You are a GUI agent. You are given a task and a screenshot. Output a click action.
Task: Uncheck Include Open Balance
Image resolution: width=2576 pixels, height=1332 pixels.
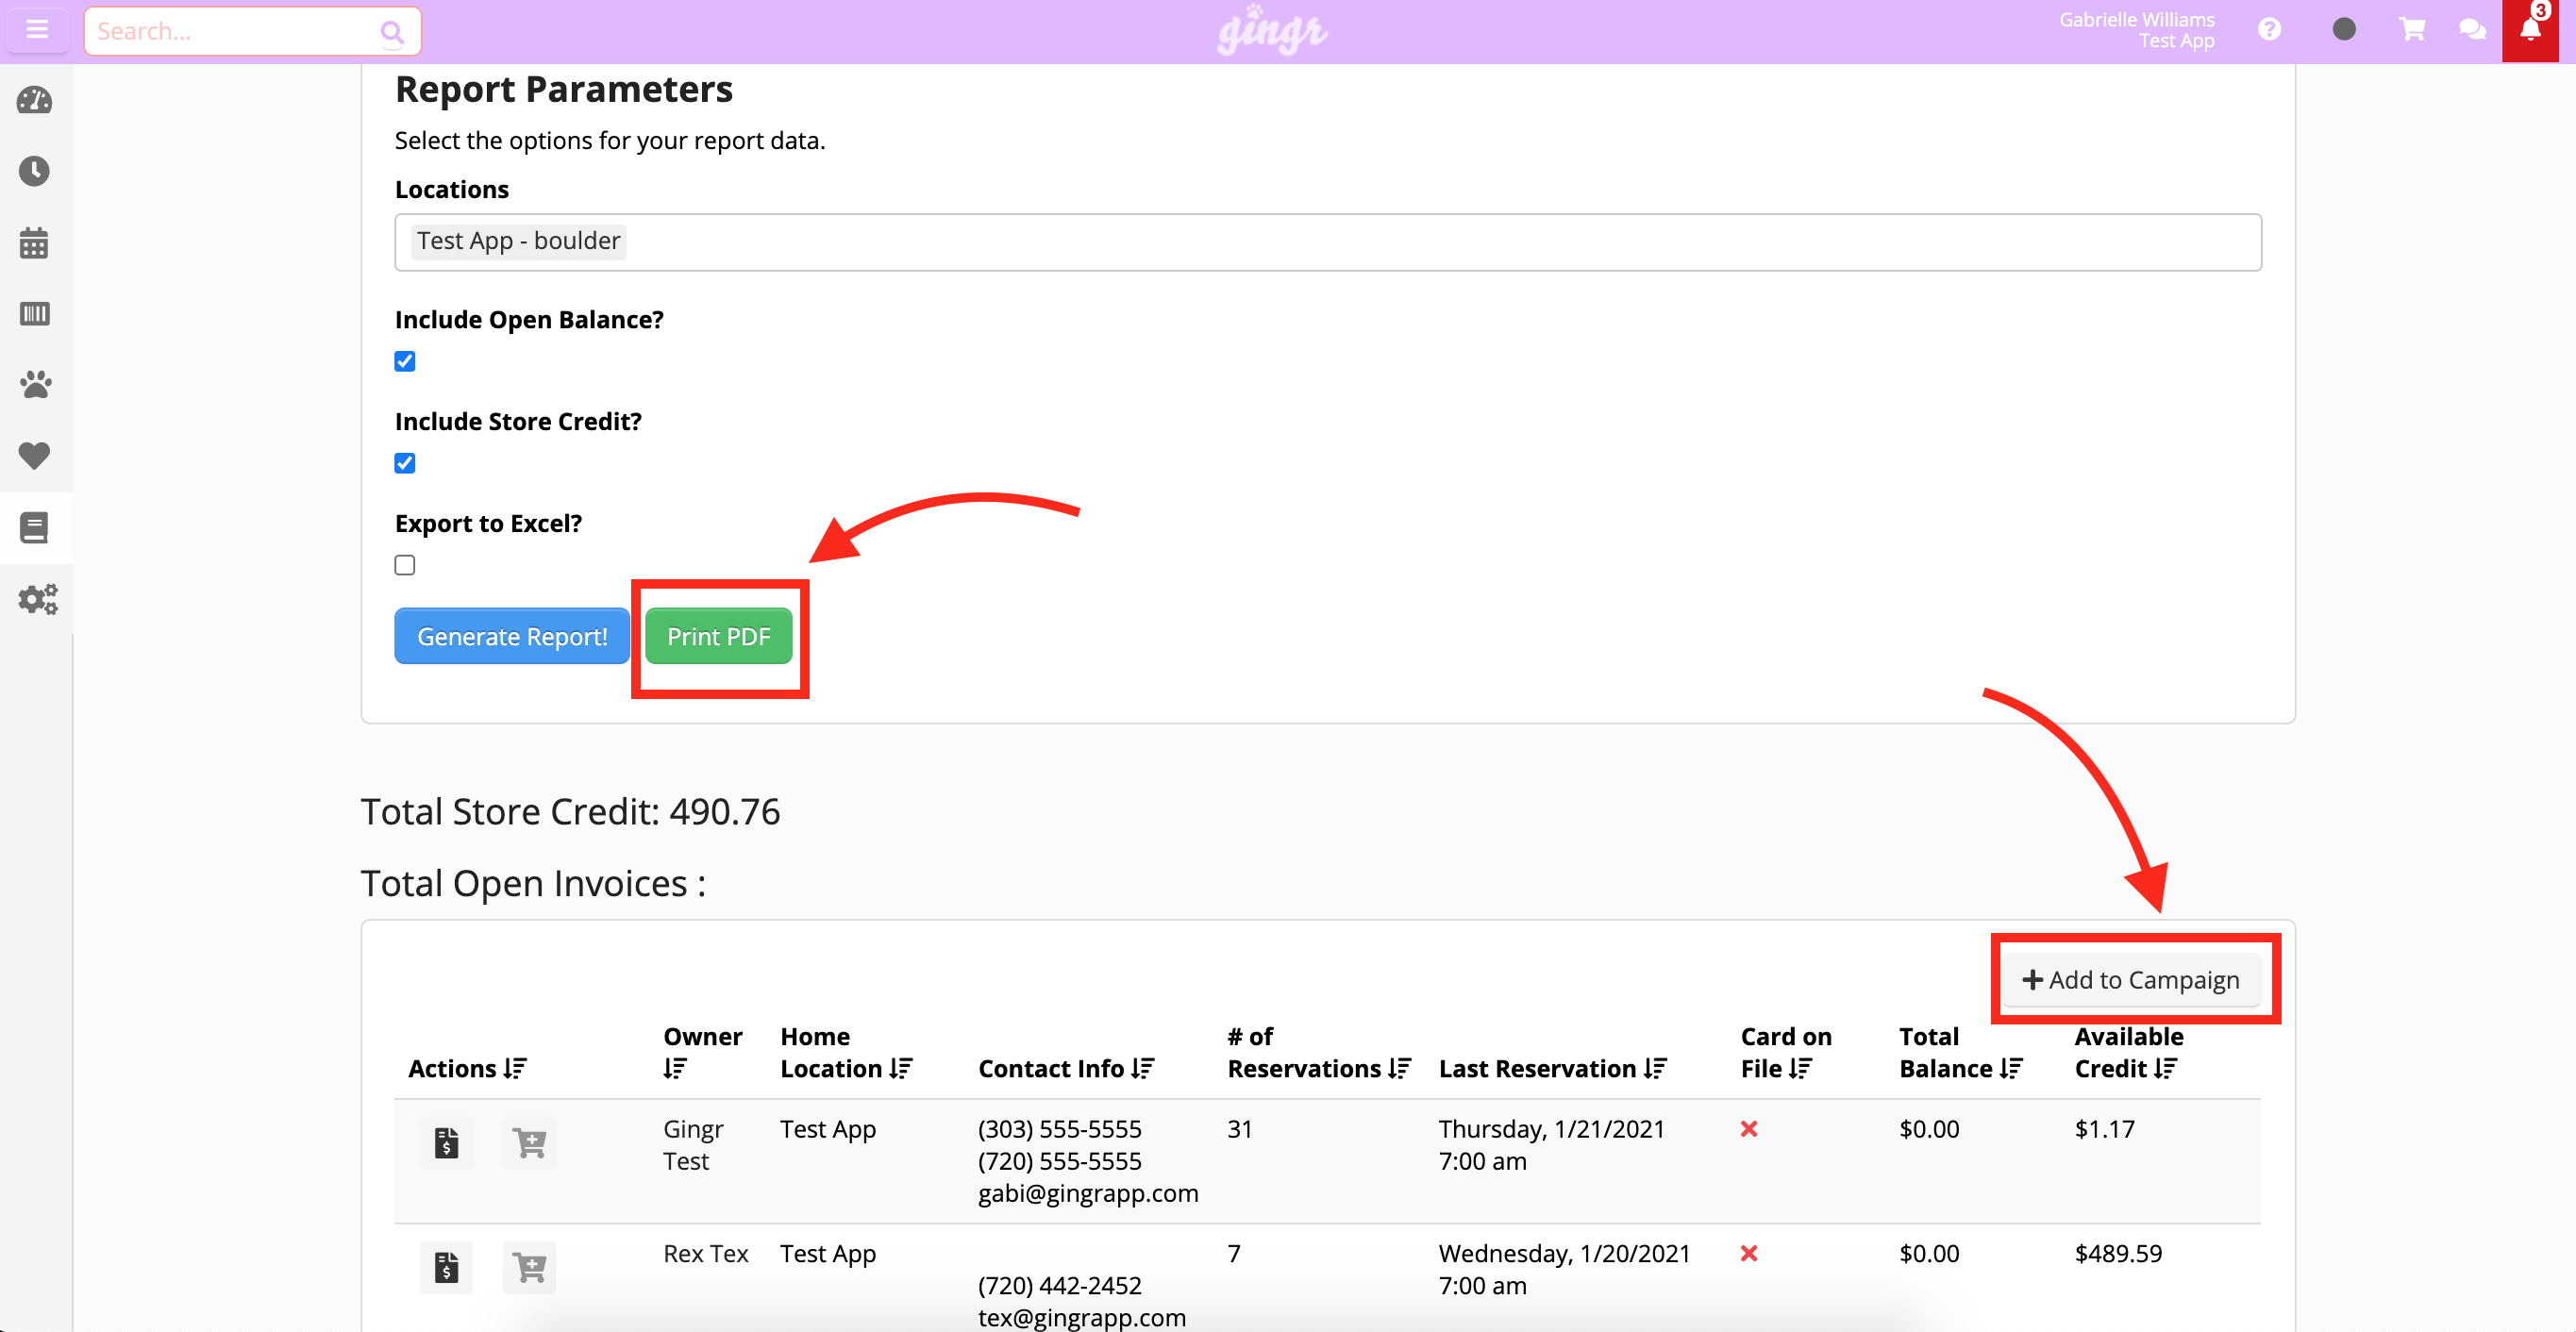(405, 361)
